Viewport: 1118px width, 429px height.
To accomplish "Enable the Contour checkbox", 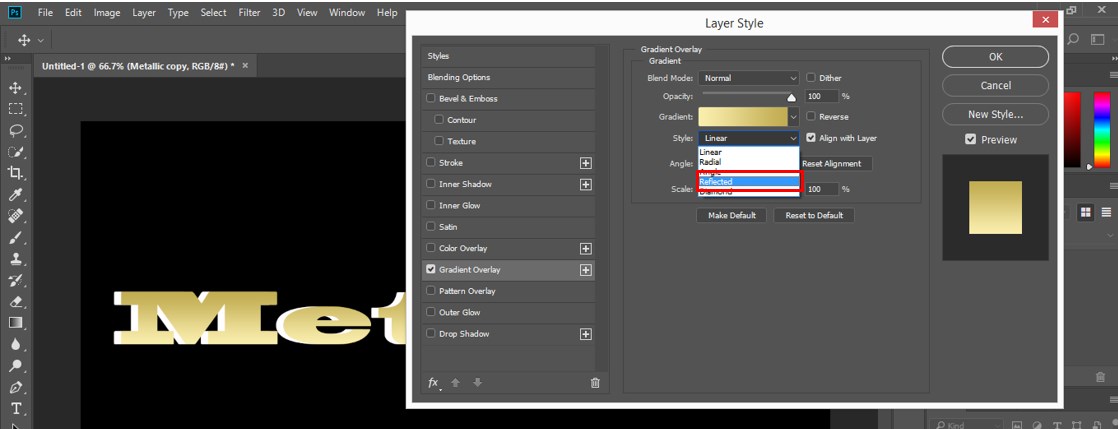I will point(439,120).
